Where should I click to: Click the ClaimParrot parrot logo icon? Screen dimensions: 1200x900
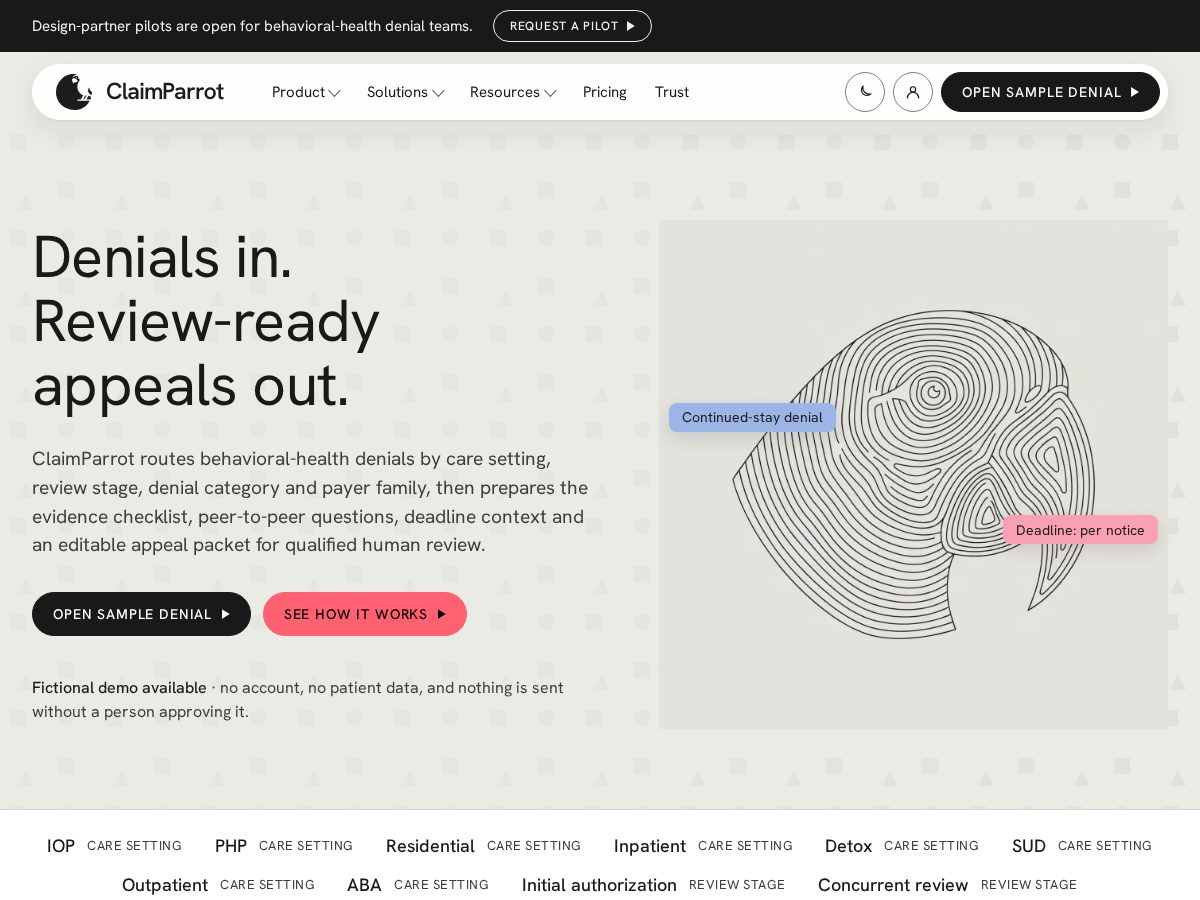point(74,92)
